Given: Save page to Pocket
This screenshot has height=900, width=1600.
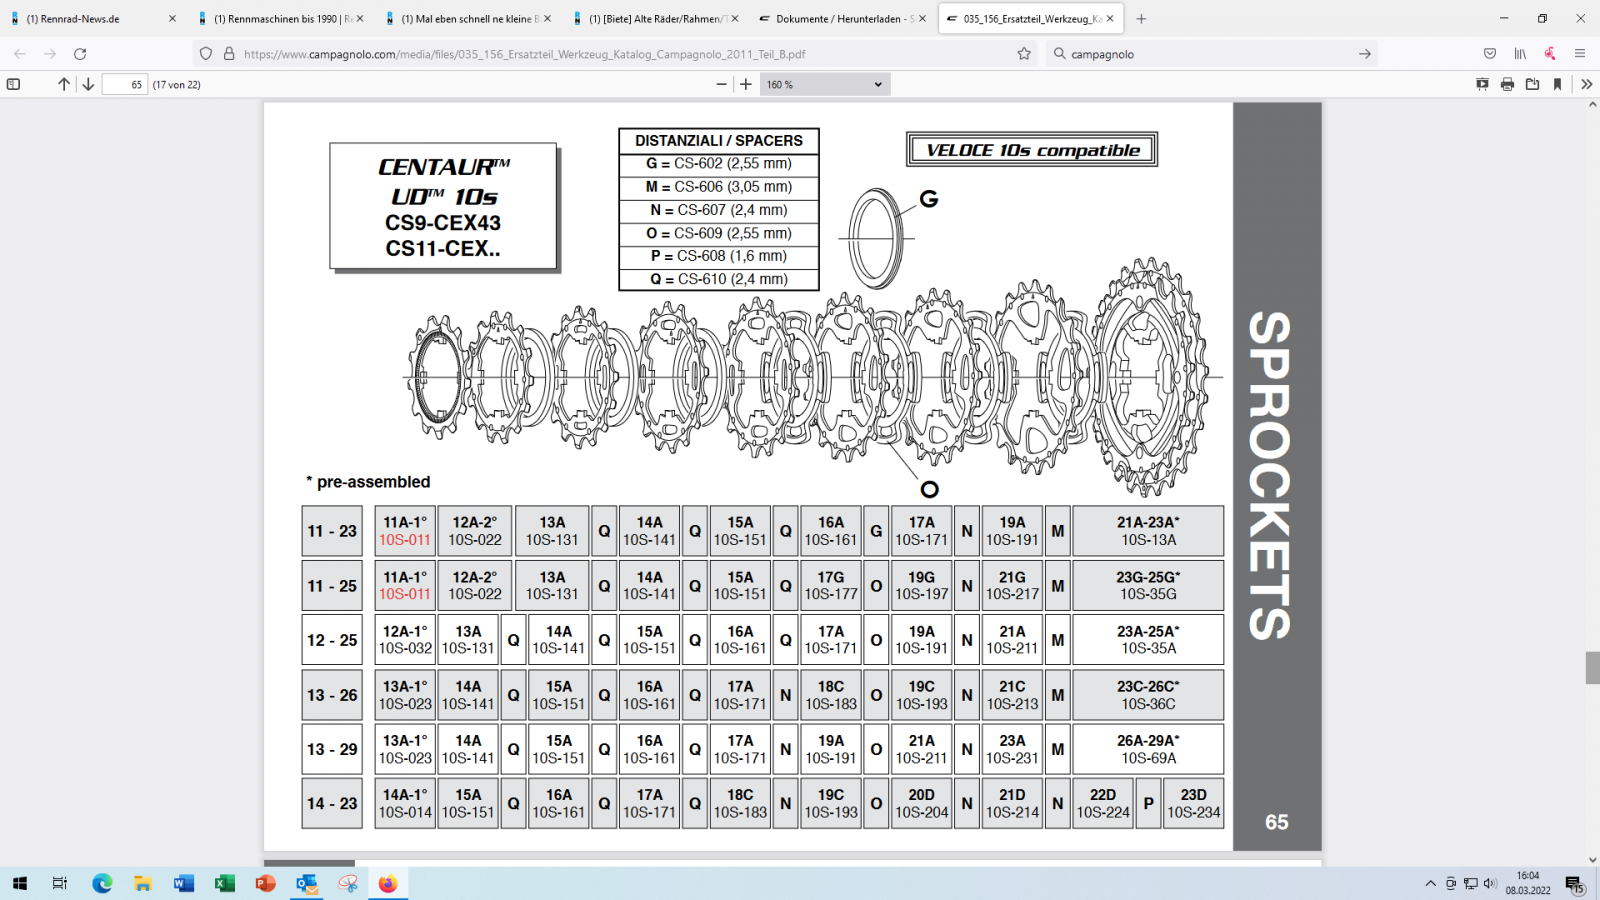Looking at the screenshot, I should point(1490,54).
